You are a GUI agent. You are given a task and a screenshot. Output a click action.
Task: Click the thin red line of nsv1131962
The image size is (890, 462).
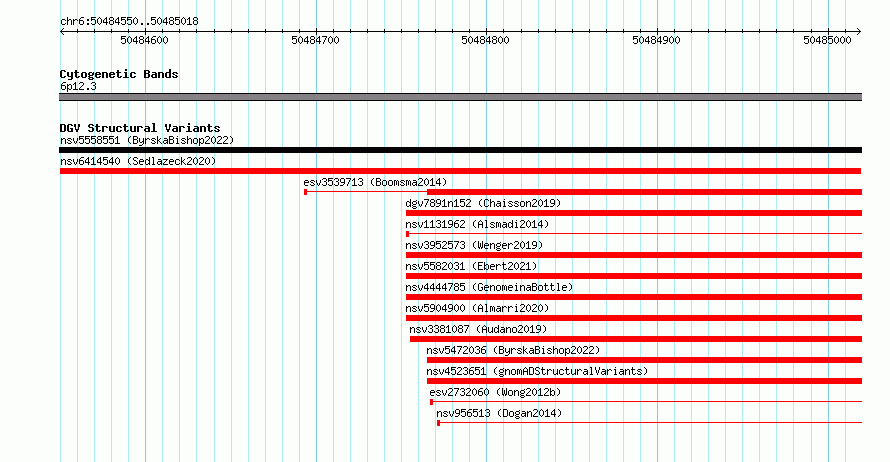tap(635, 234)
